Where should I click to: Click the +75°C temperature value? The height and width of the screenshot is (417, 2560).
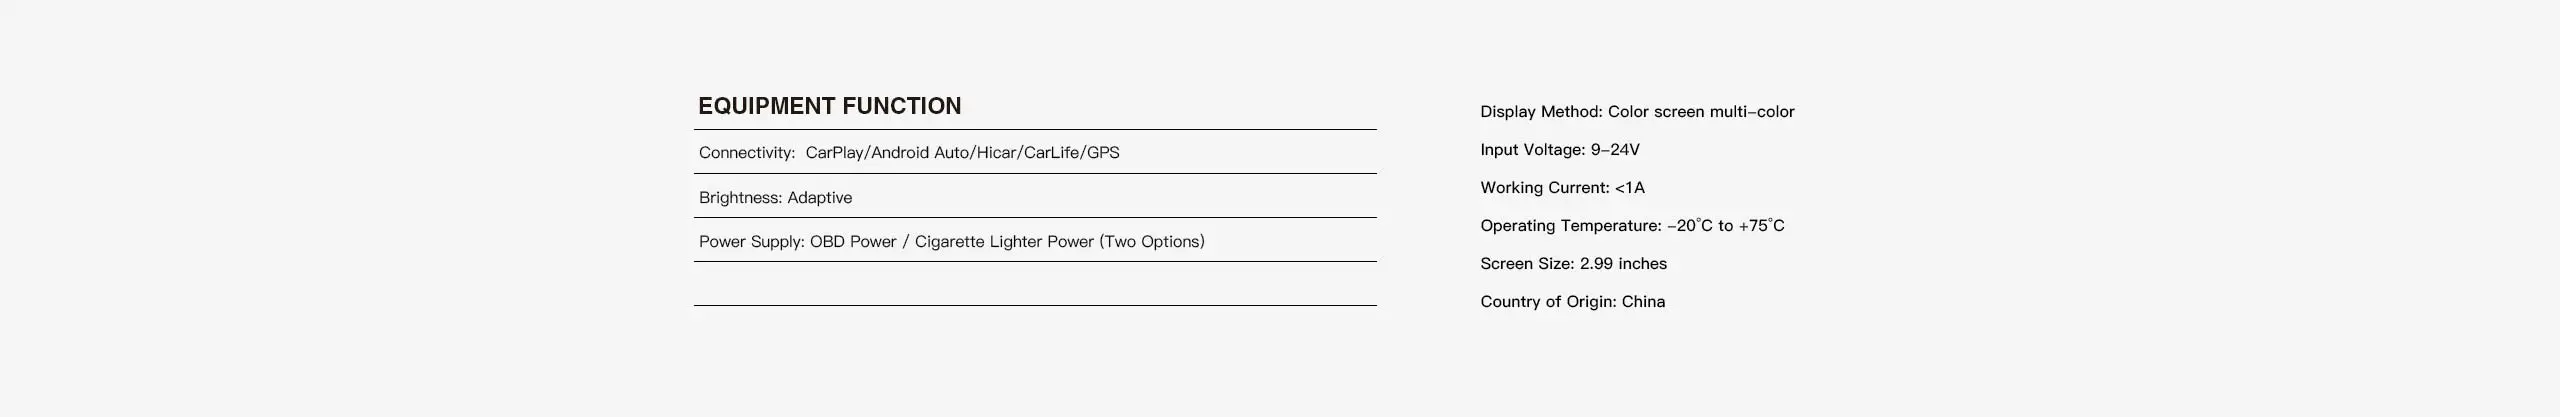coord(1761,226)
